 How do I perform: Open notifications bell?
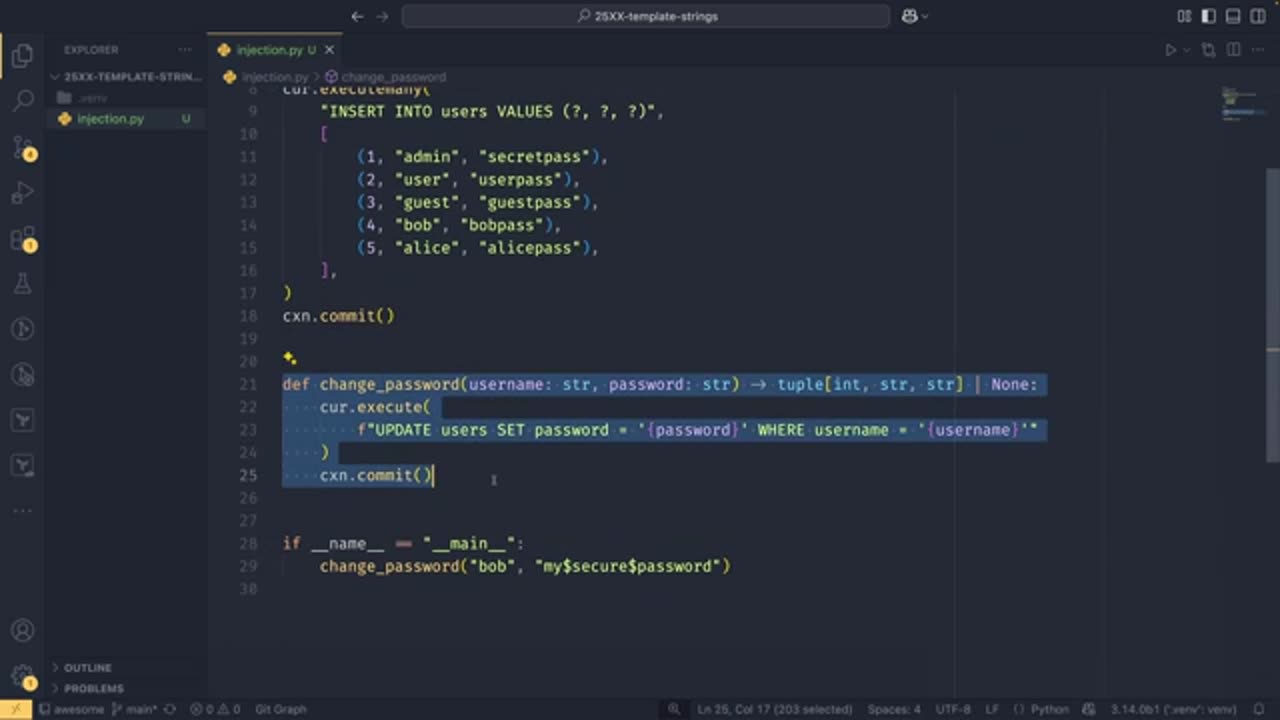(x=1259, y=709)
